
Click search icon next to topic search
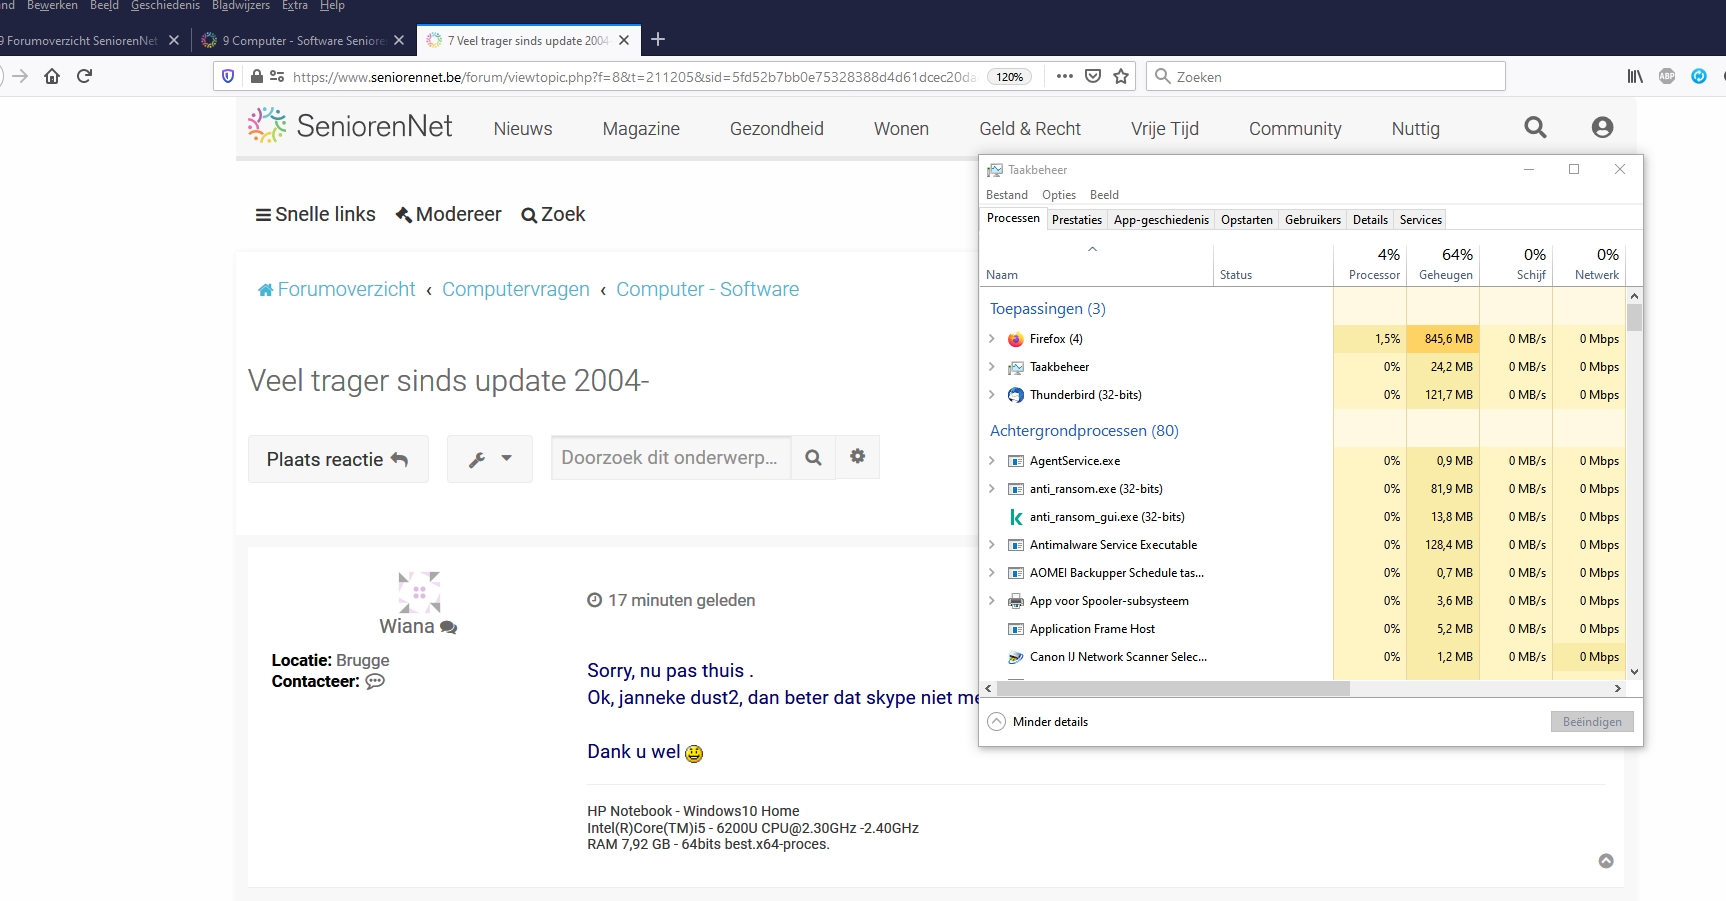pos(813,458)
